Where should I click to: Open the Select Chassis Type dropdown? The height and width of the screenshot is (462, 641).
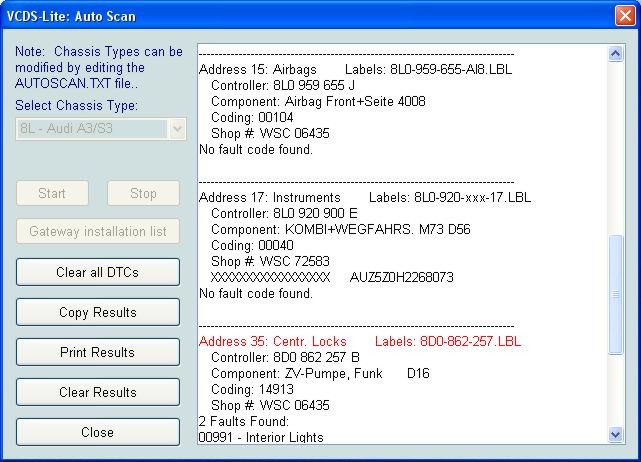tap(101, 129)
